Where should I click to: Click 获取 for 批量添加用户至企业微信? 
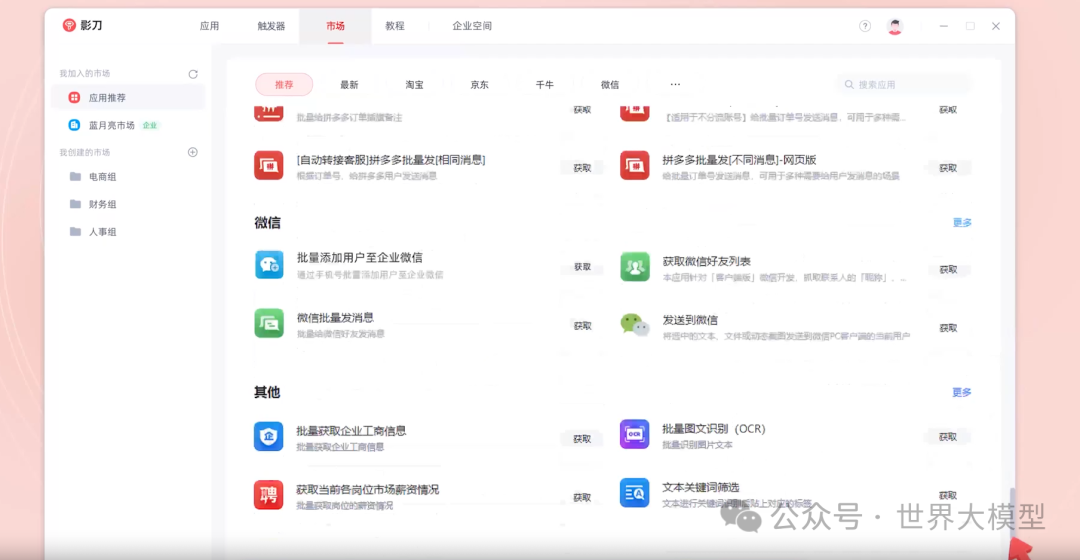[x=583, y=267]
